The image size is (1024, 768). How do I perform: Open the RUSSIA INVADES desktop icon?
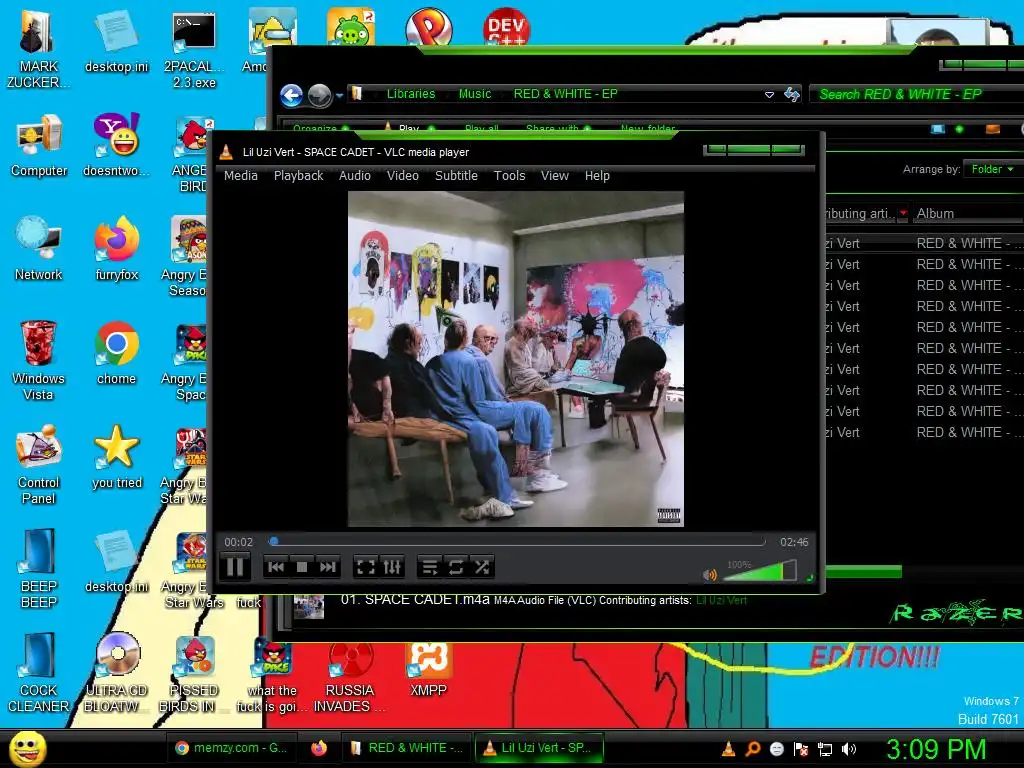pyautogui.click(x=350, y=677)
